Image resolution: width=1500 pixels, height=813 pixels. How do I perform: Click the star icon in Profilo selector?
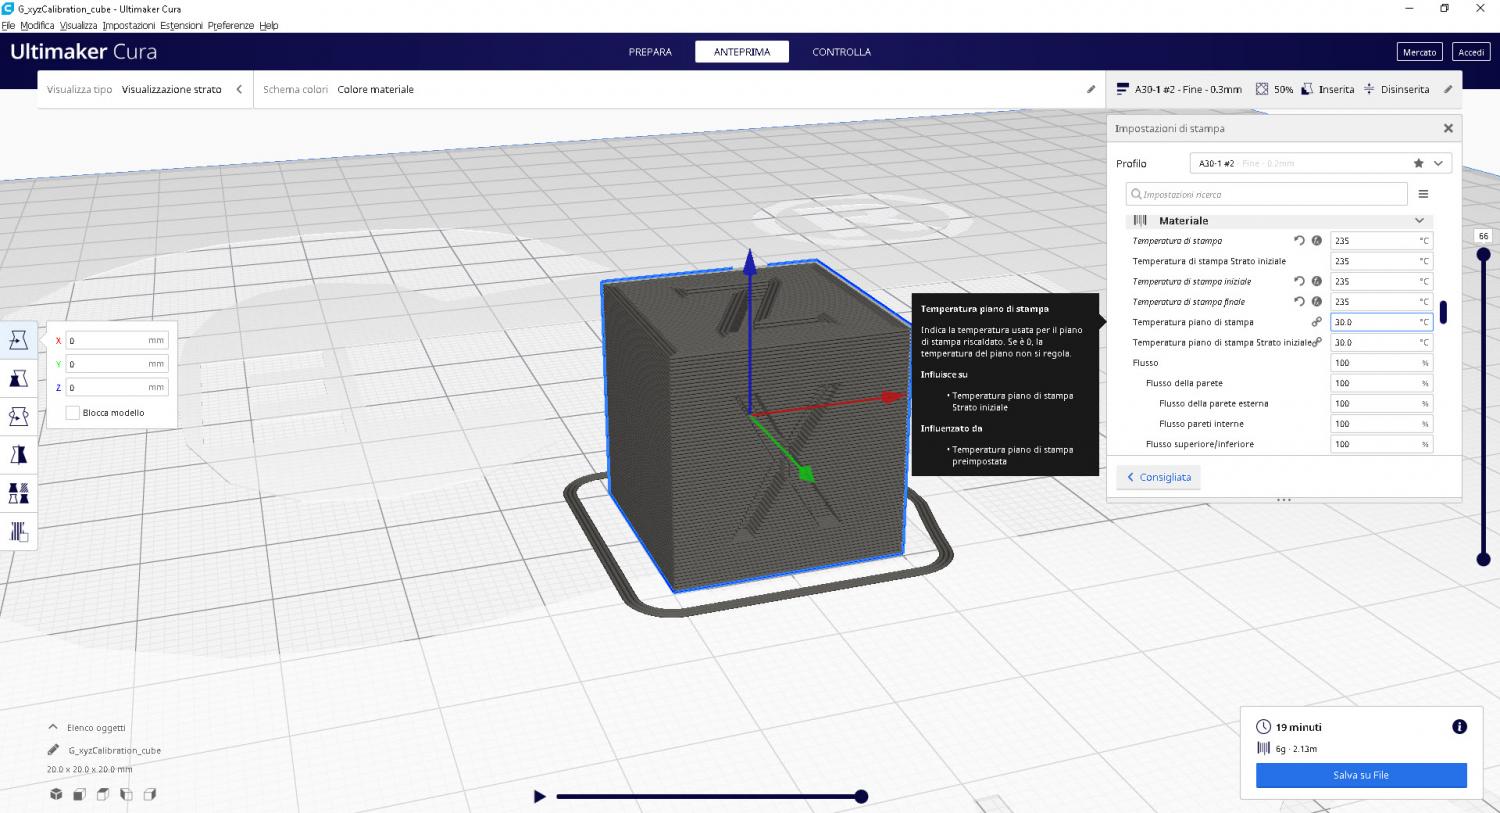pos(1418,163)
